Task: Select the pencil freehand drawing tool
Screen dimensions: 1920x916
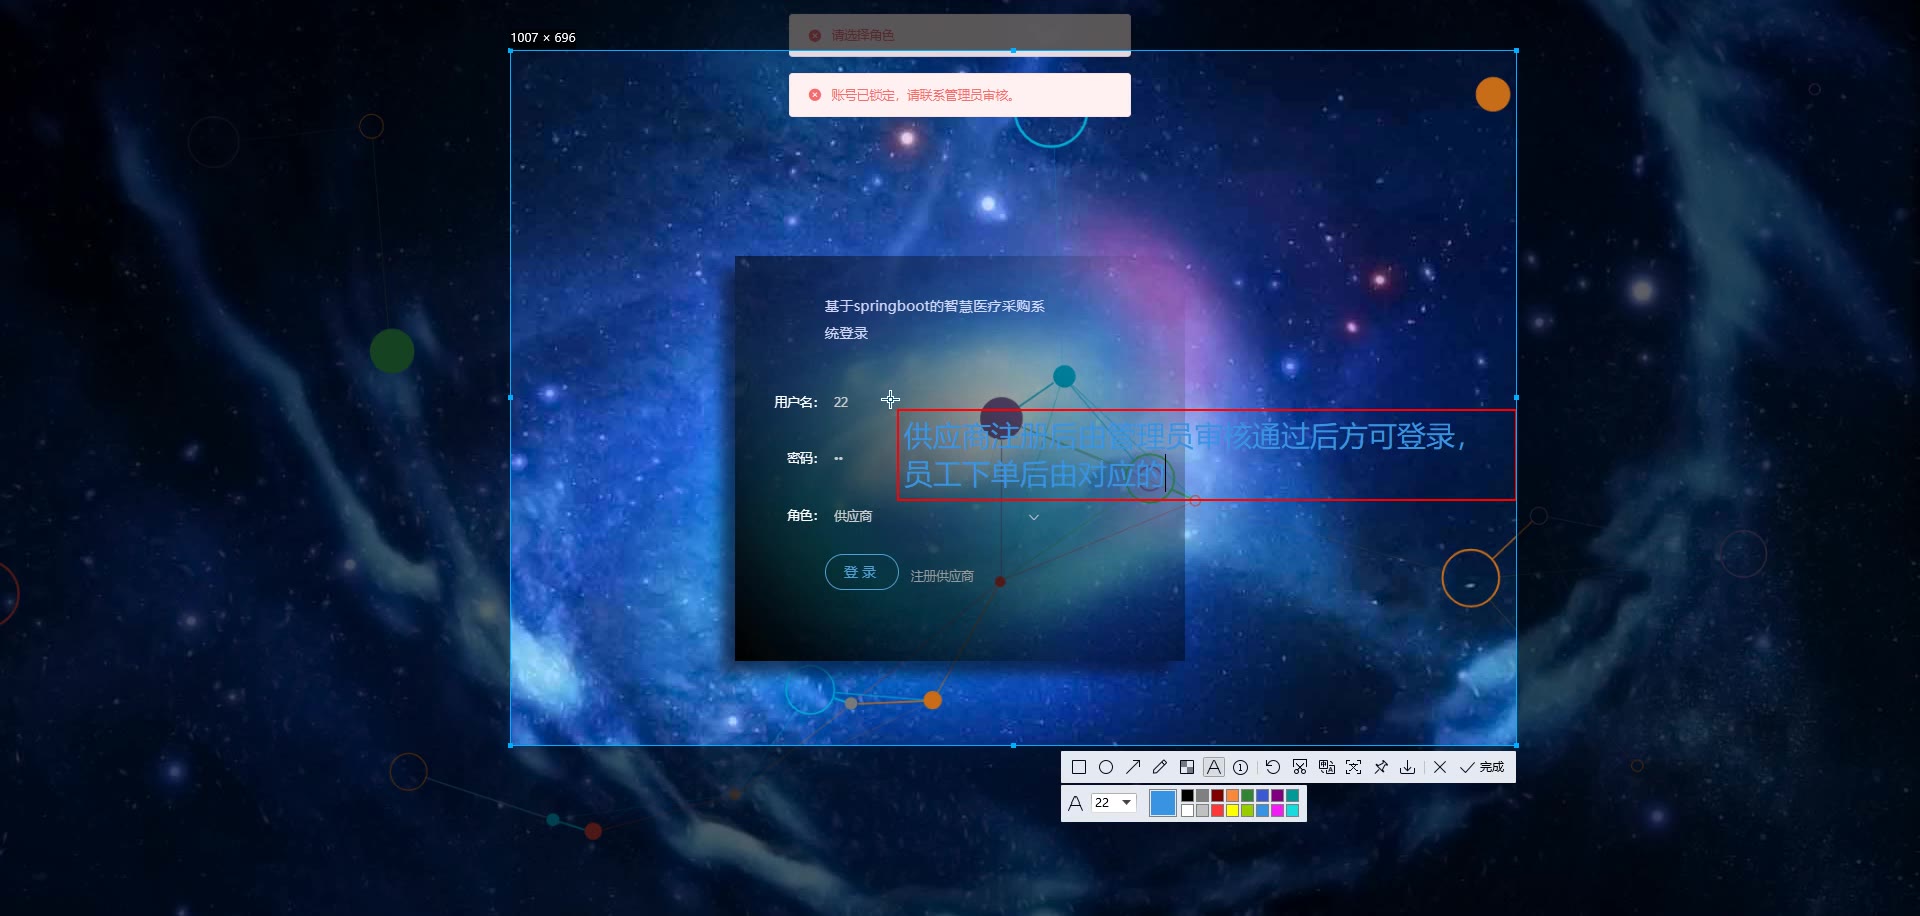Action: click(1160, 767)
